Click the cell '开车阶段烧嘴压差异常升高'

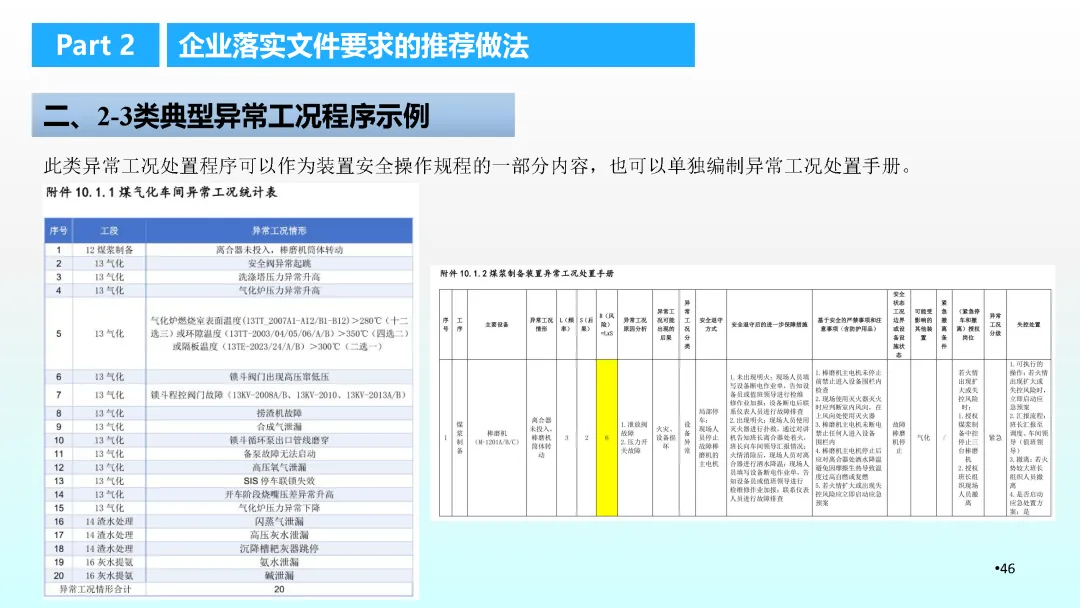pyautogui.click(x=279, y=494)
